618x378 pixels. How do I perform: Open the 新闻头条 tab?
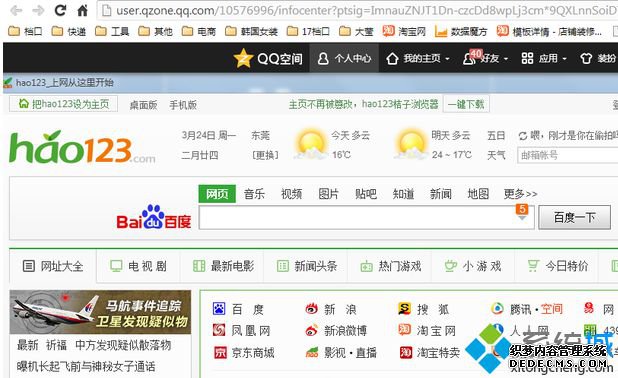coord(307,266)
